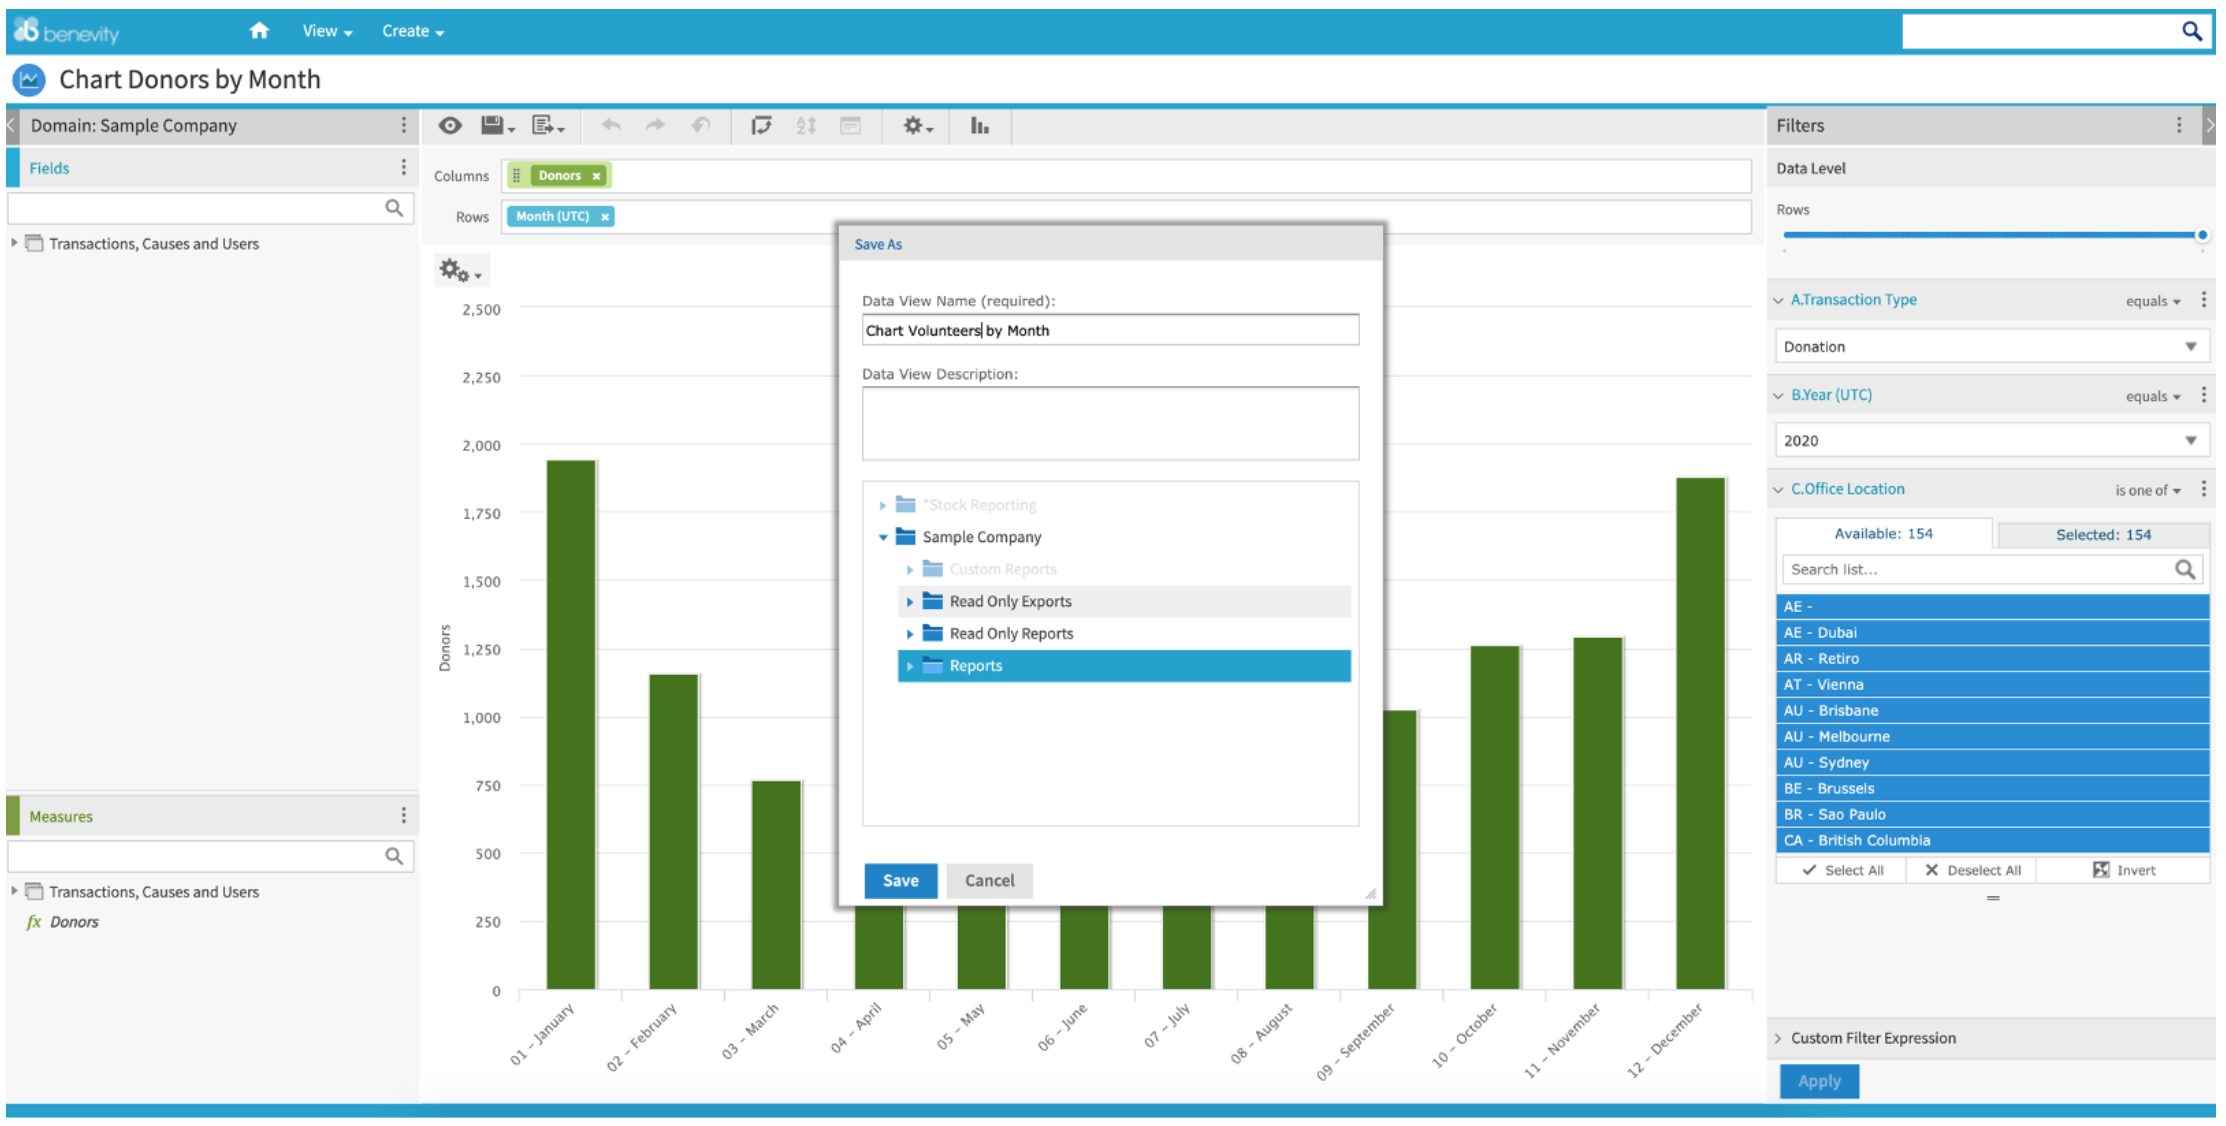Toggle the eye preview mode icon
This screenshot has height=1126, width=2226.
[x=450, y=125]
